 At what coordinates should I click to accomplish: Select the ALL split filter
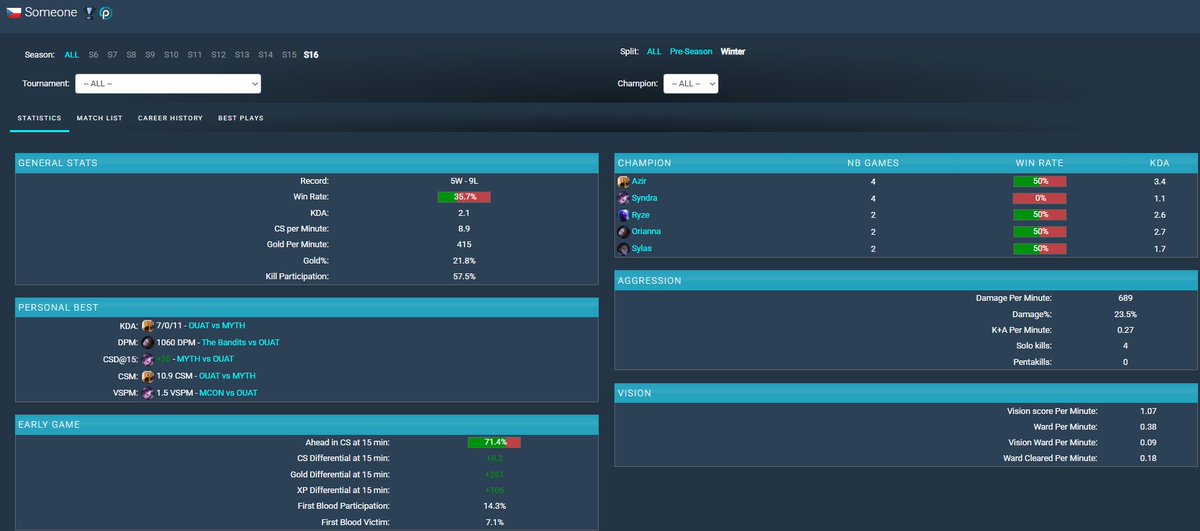tap(654, 51)
